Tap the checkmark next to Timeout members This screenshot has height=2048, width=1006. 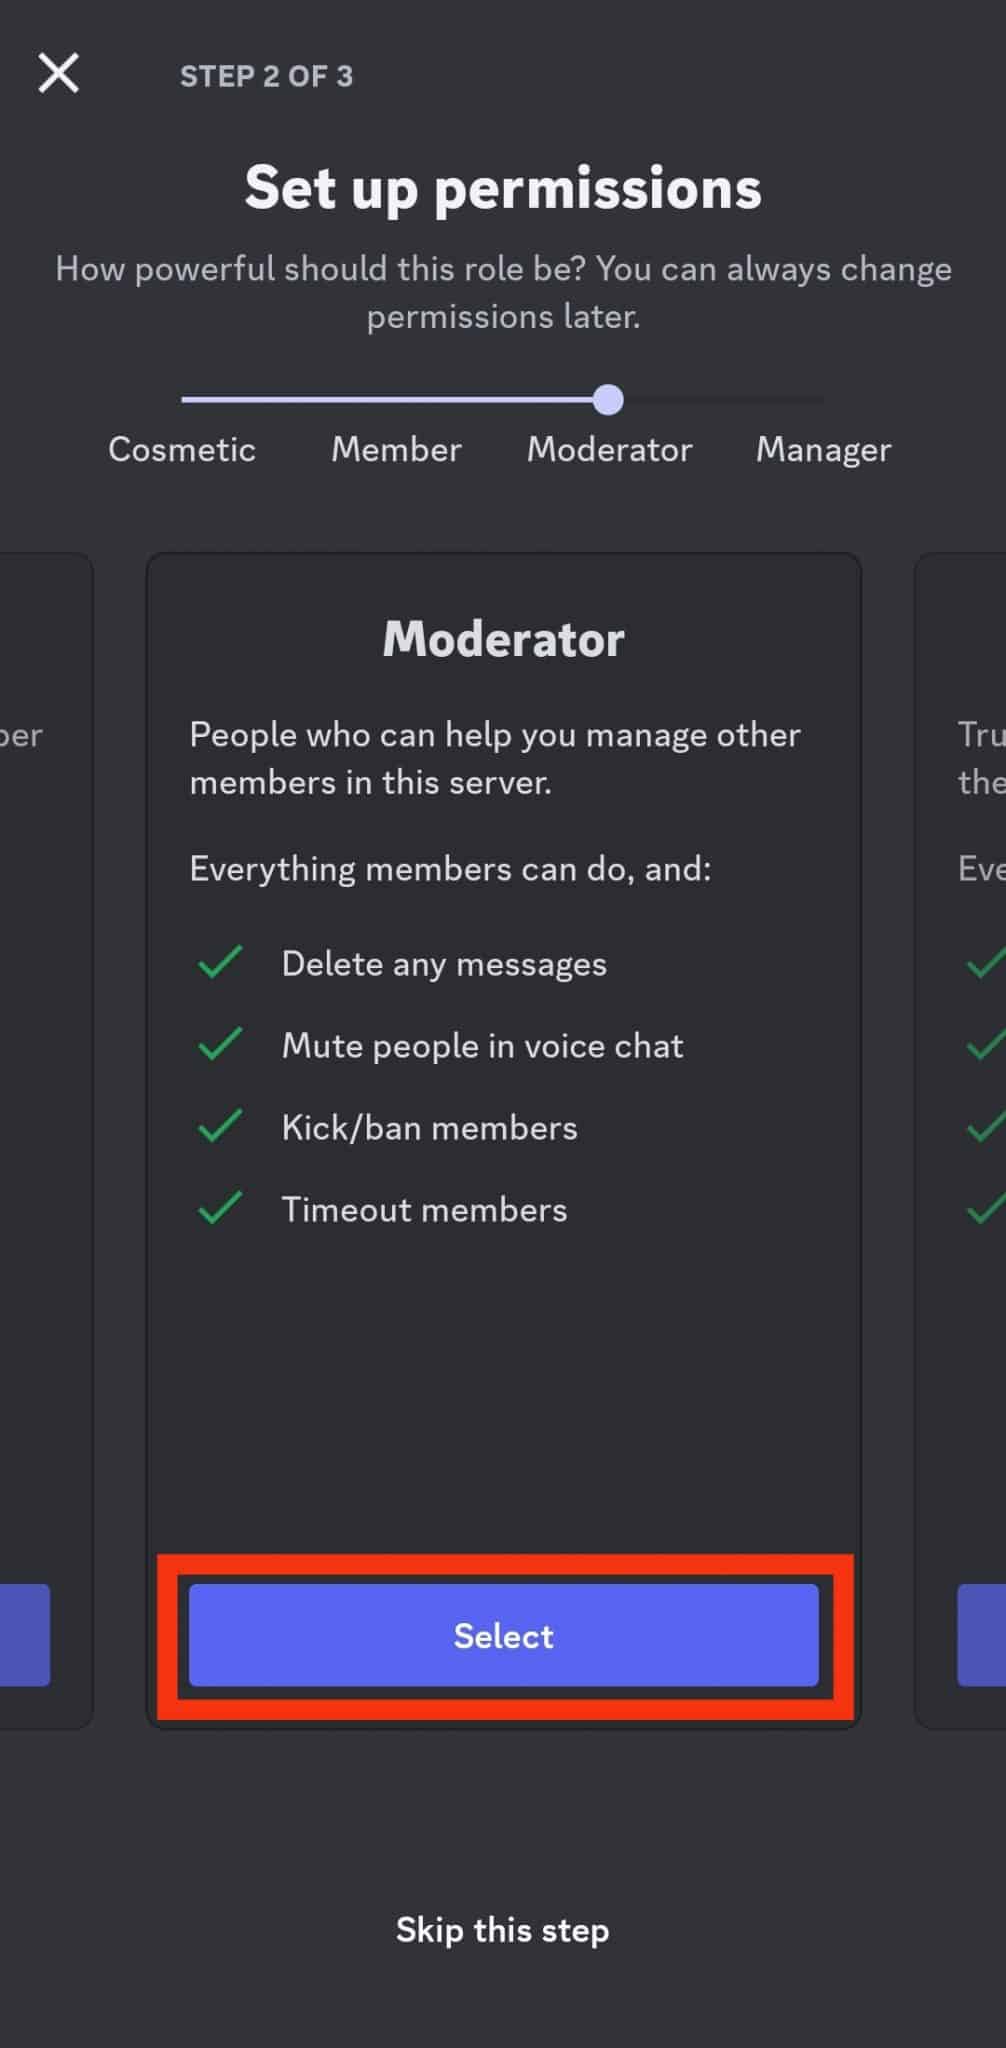220,1209
